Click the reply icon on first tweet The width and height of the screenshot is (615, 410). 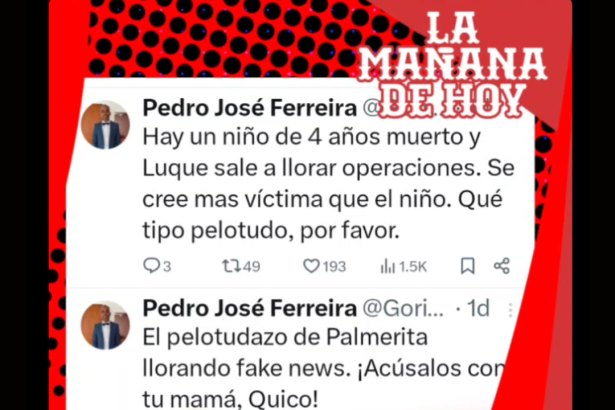click(x=151, y=266)
